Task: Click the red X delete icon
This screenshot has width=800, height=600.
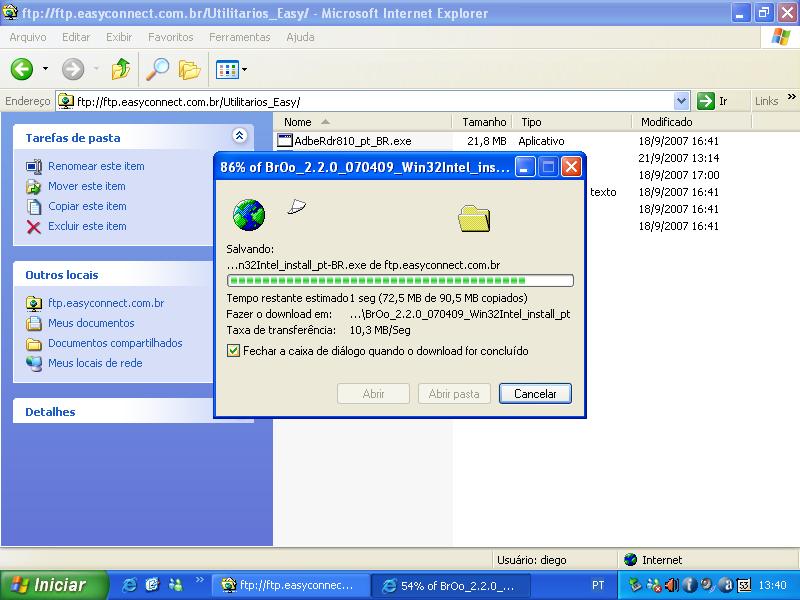Action: click(x=34, y=227)
